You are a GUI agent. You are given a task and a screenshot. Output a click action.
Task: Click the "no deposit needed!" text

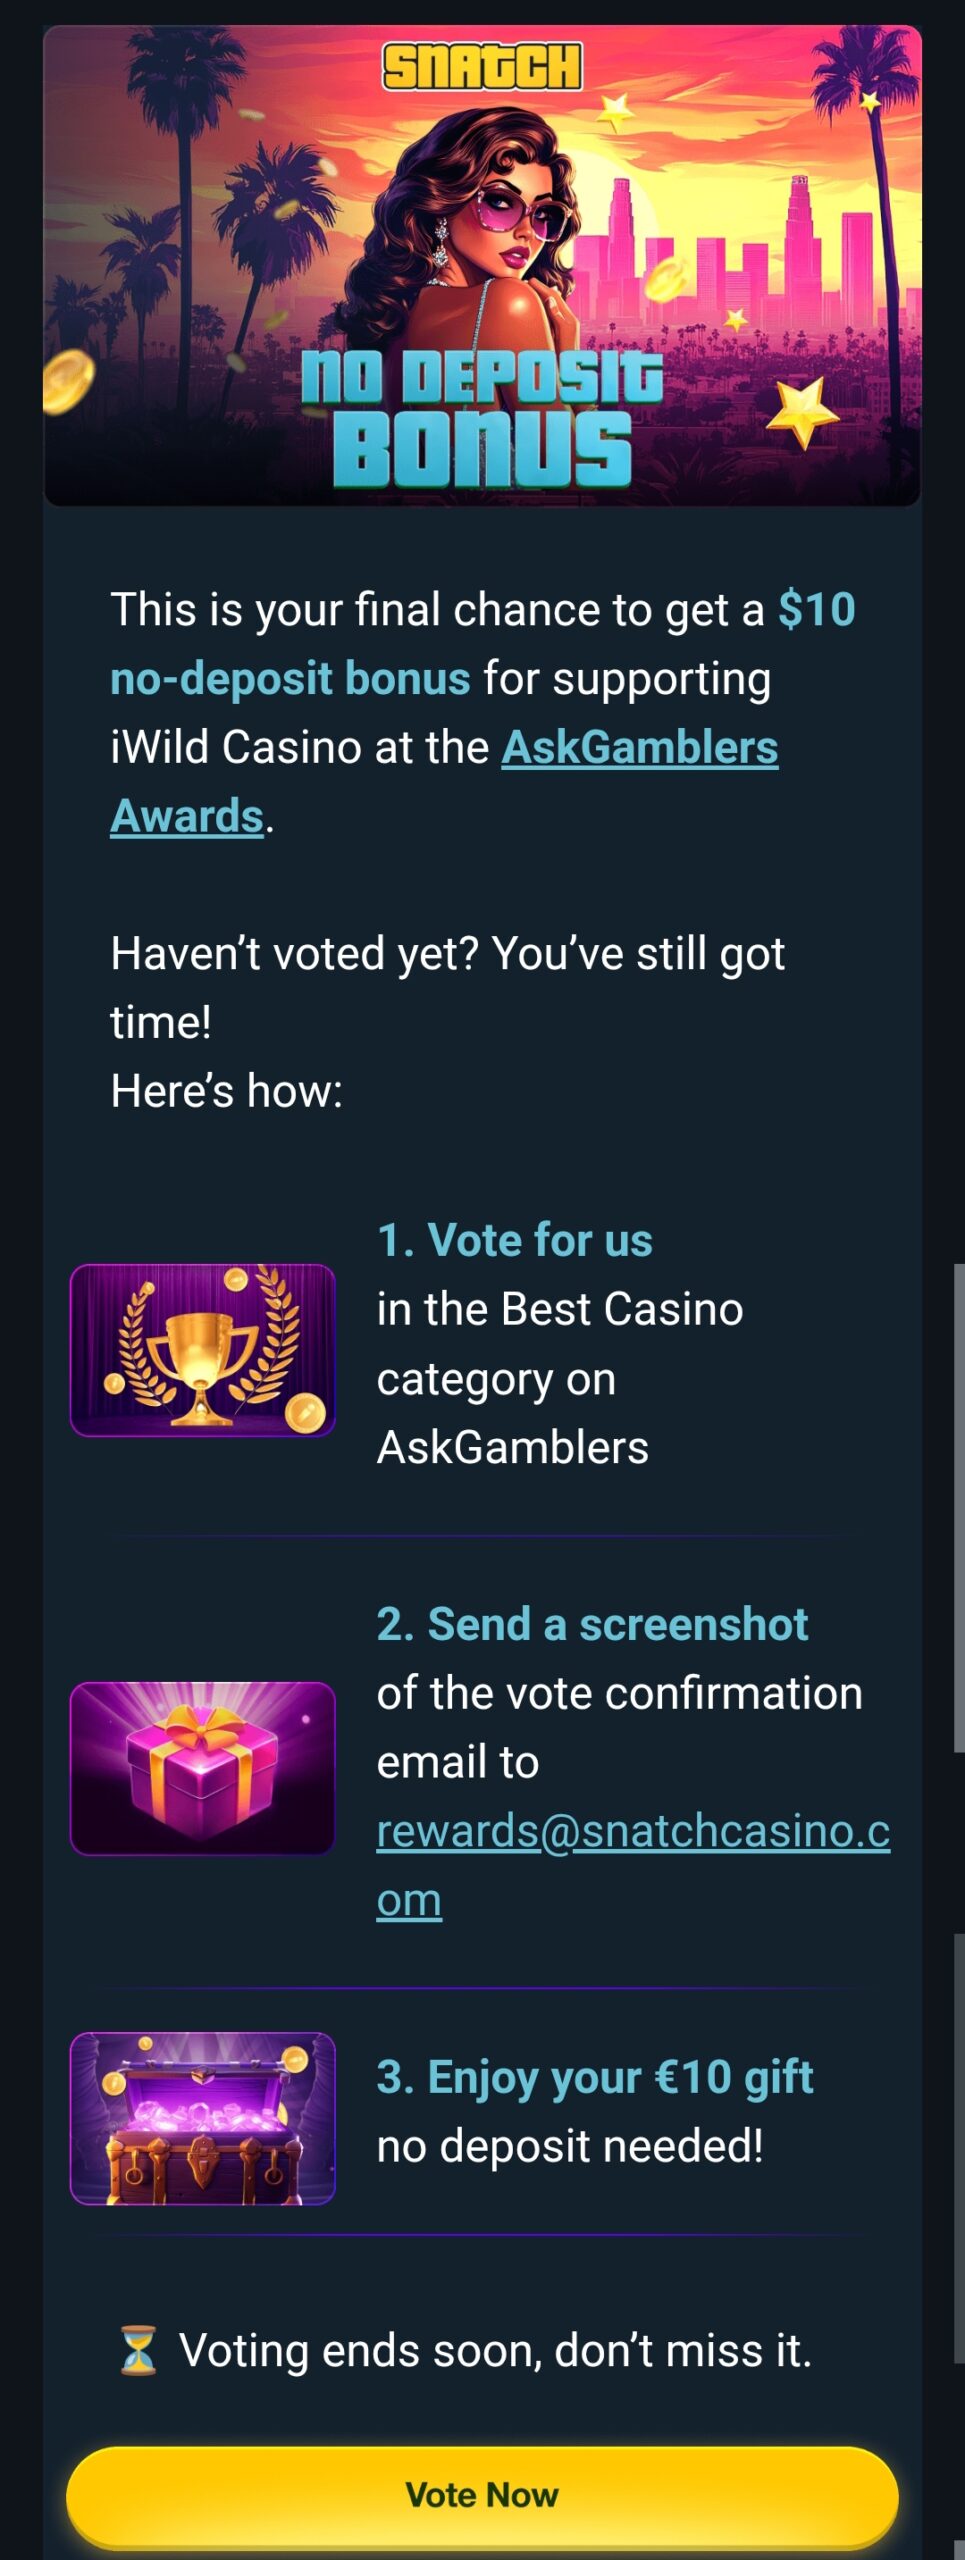tap(570, 2146)
